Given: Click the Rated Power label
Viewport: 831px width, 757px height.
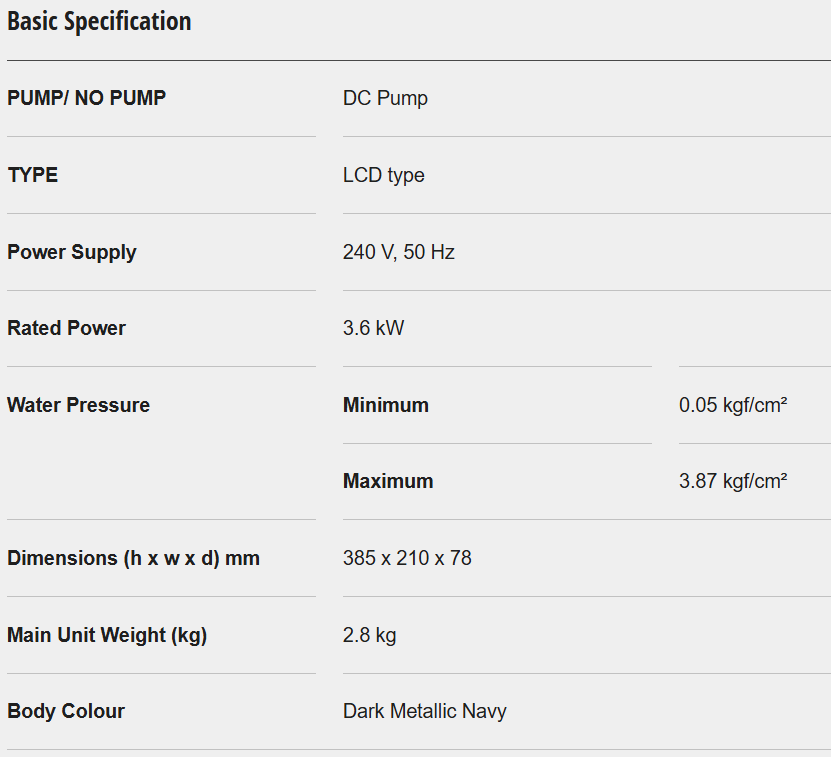Looking at the screenshot, I should coord(67,328).
